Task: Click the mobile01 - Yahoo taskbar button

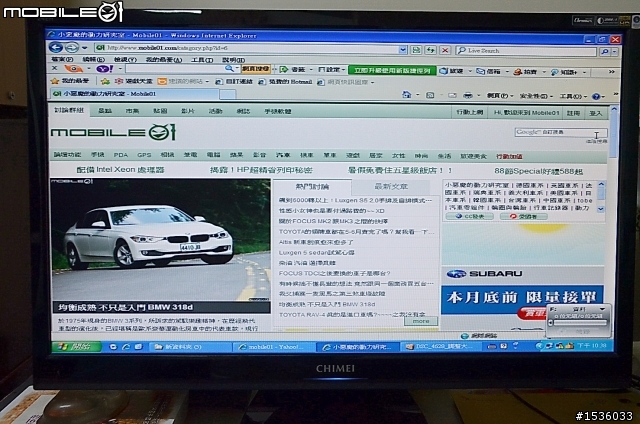Action: (274, 347)
